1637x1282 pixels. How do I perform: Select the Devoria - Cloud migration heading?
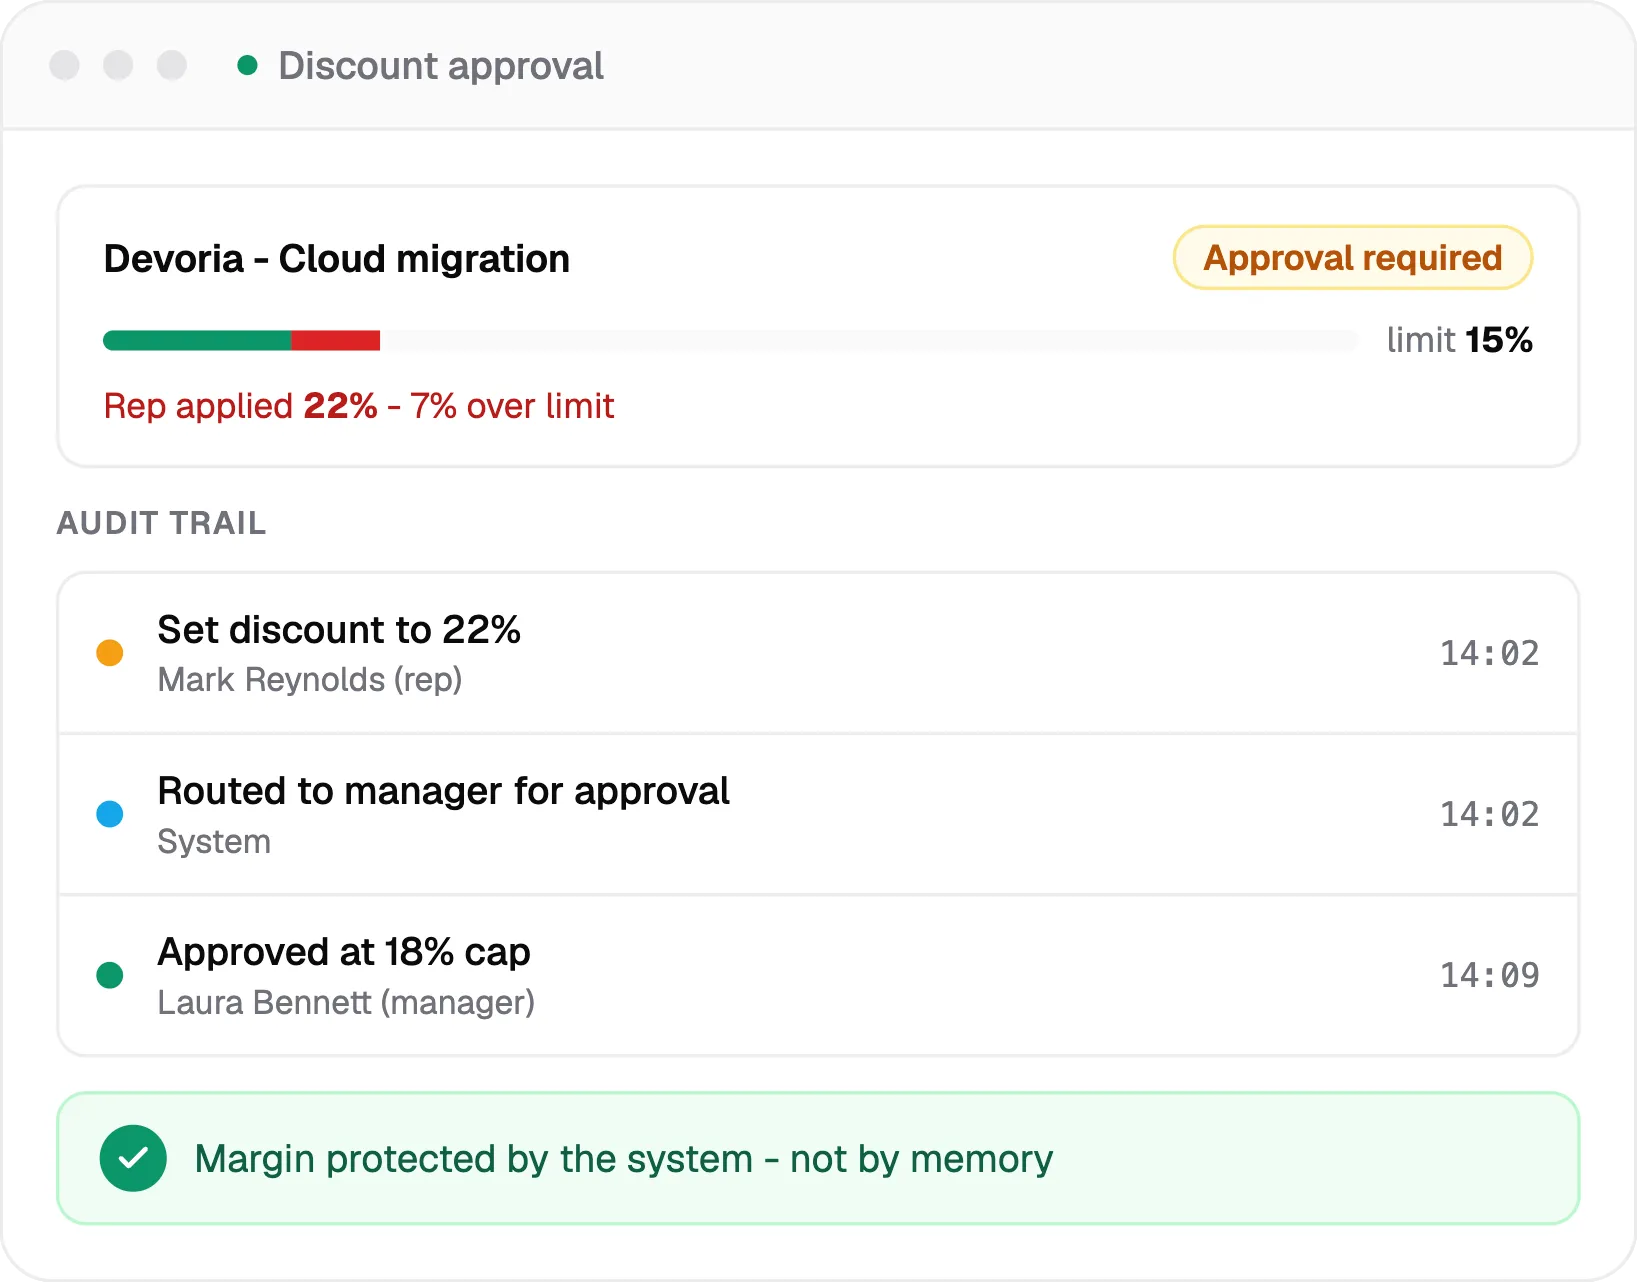click(x=337, y=259)
